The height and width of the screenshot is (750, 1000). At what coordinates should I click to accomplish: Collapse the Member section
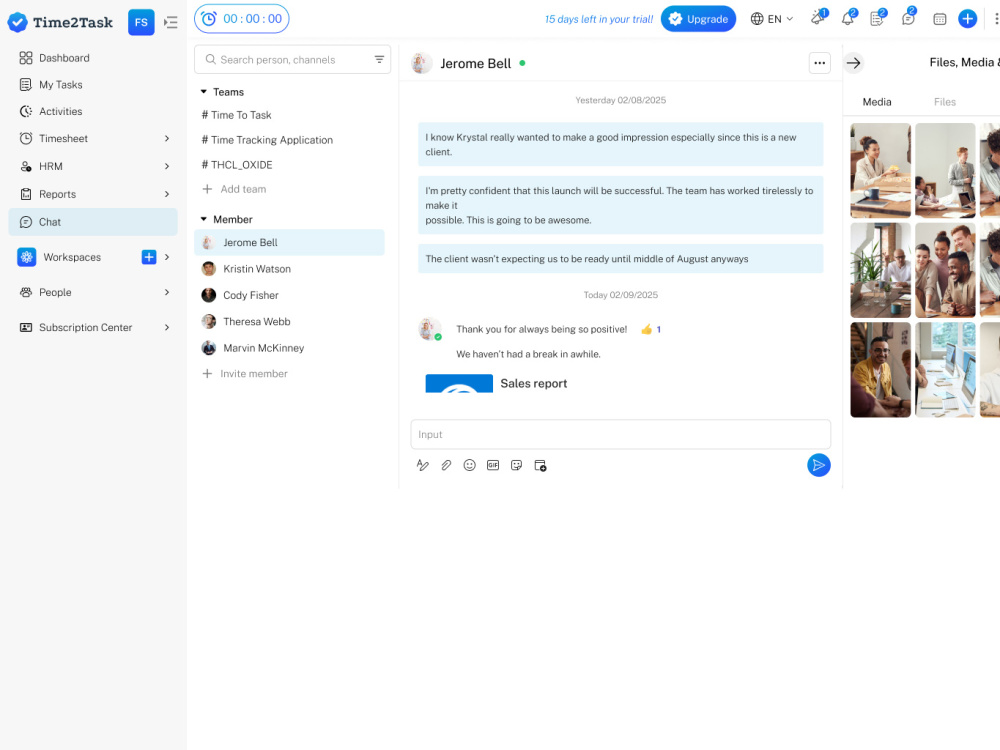203,219
